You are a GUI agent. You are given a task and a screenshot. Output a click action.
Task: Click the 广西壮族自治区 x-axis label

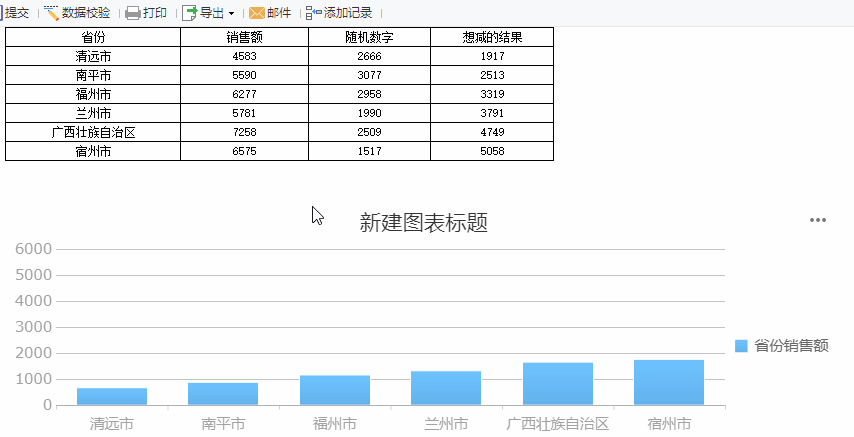click(558, 424)
